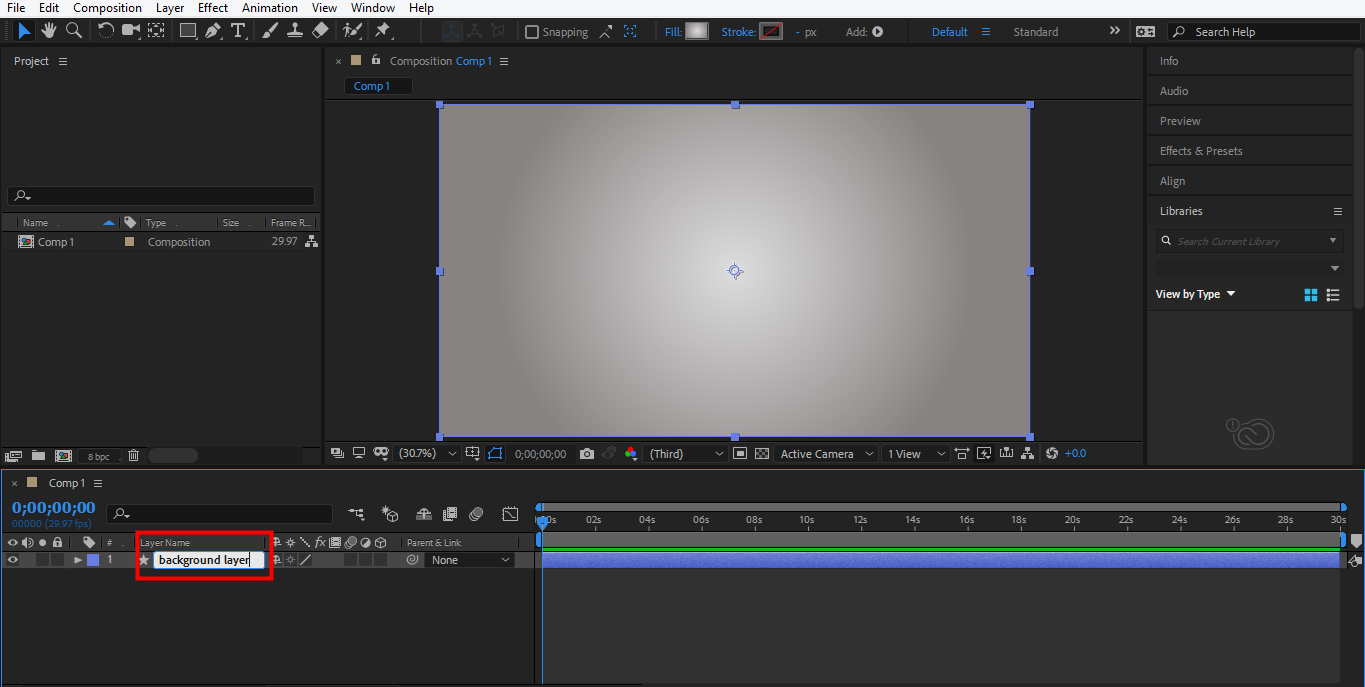Expand the background layer properties triangle

(78, 560)
